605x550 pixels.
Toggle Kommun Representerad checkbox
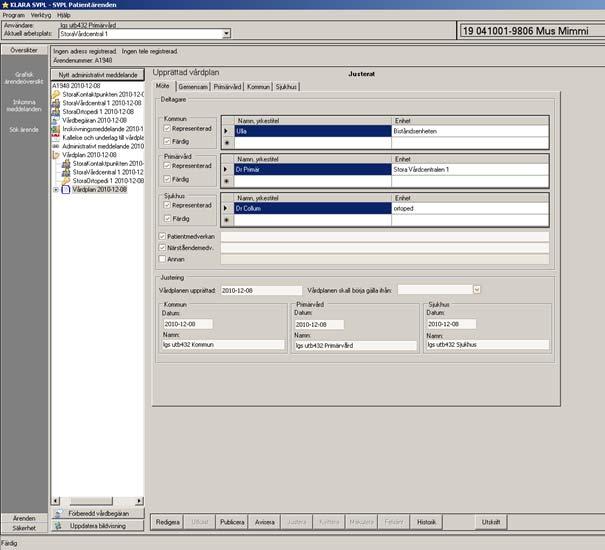click(167, 129)
